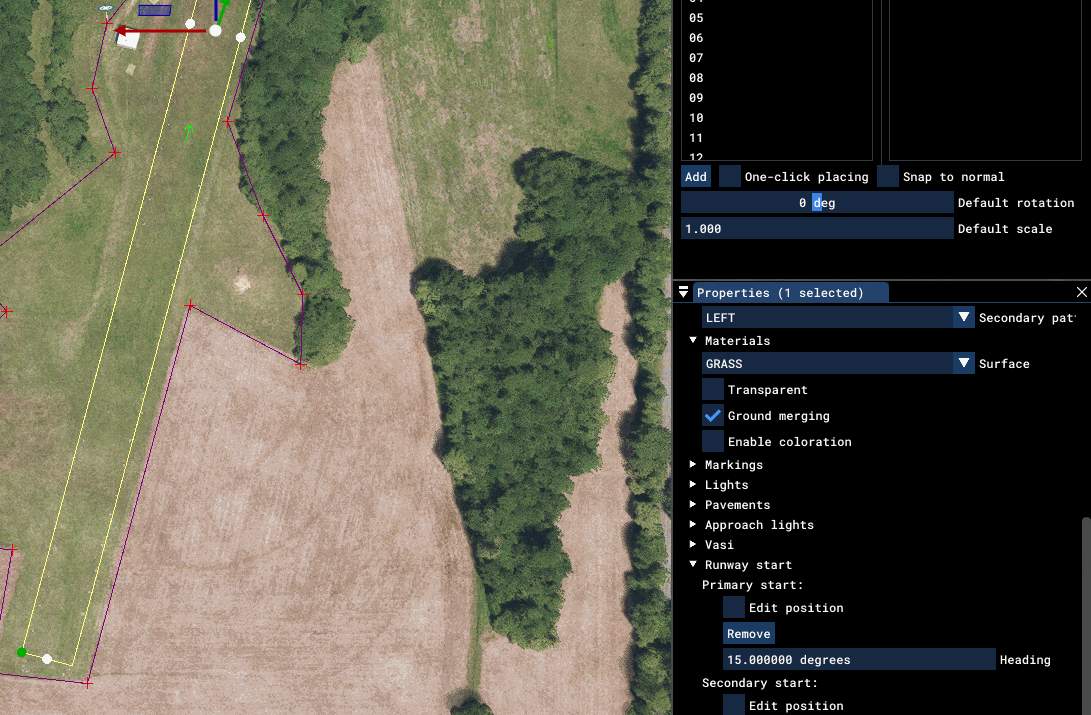Click the Add button

(x=696, y=177)
